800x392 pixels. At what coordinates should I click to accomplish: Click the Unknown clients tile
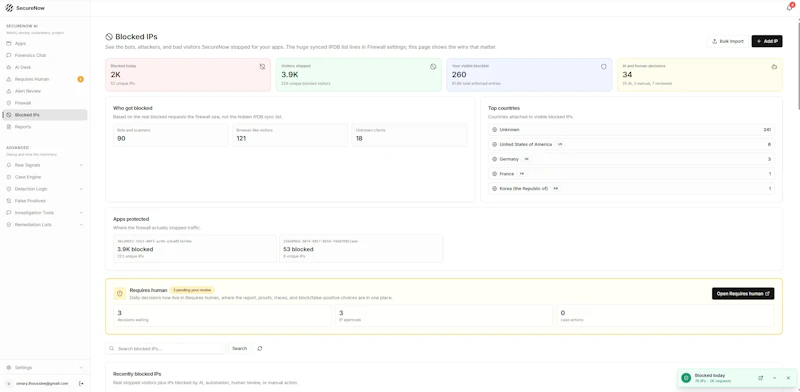pos(409,135)
